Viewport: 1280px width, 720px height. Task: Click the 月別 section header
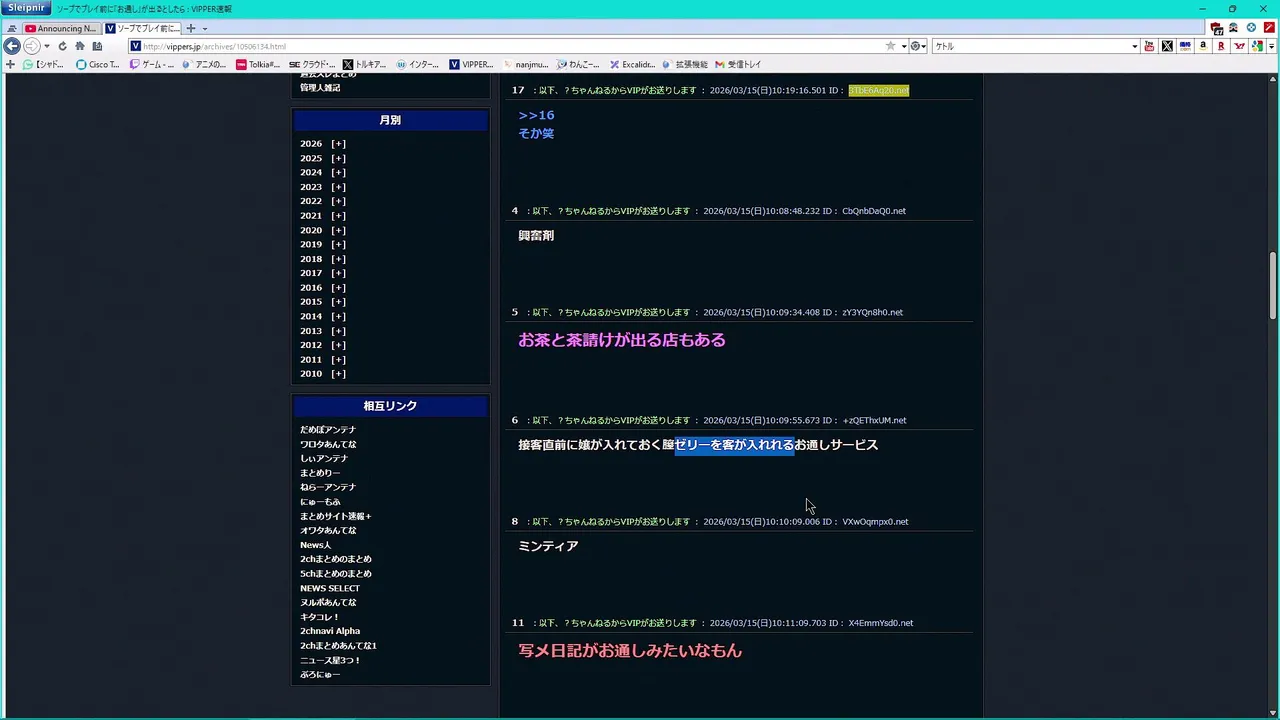[x=390, y=120]
